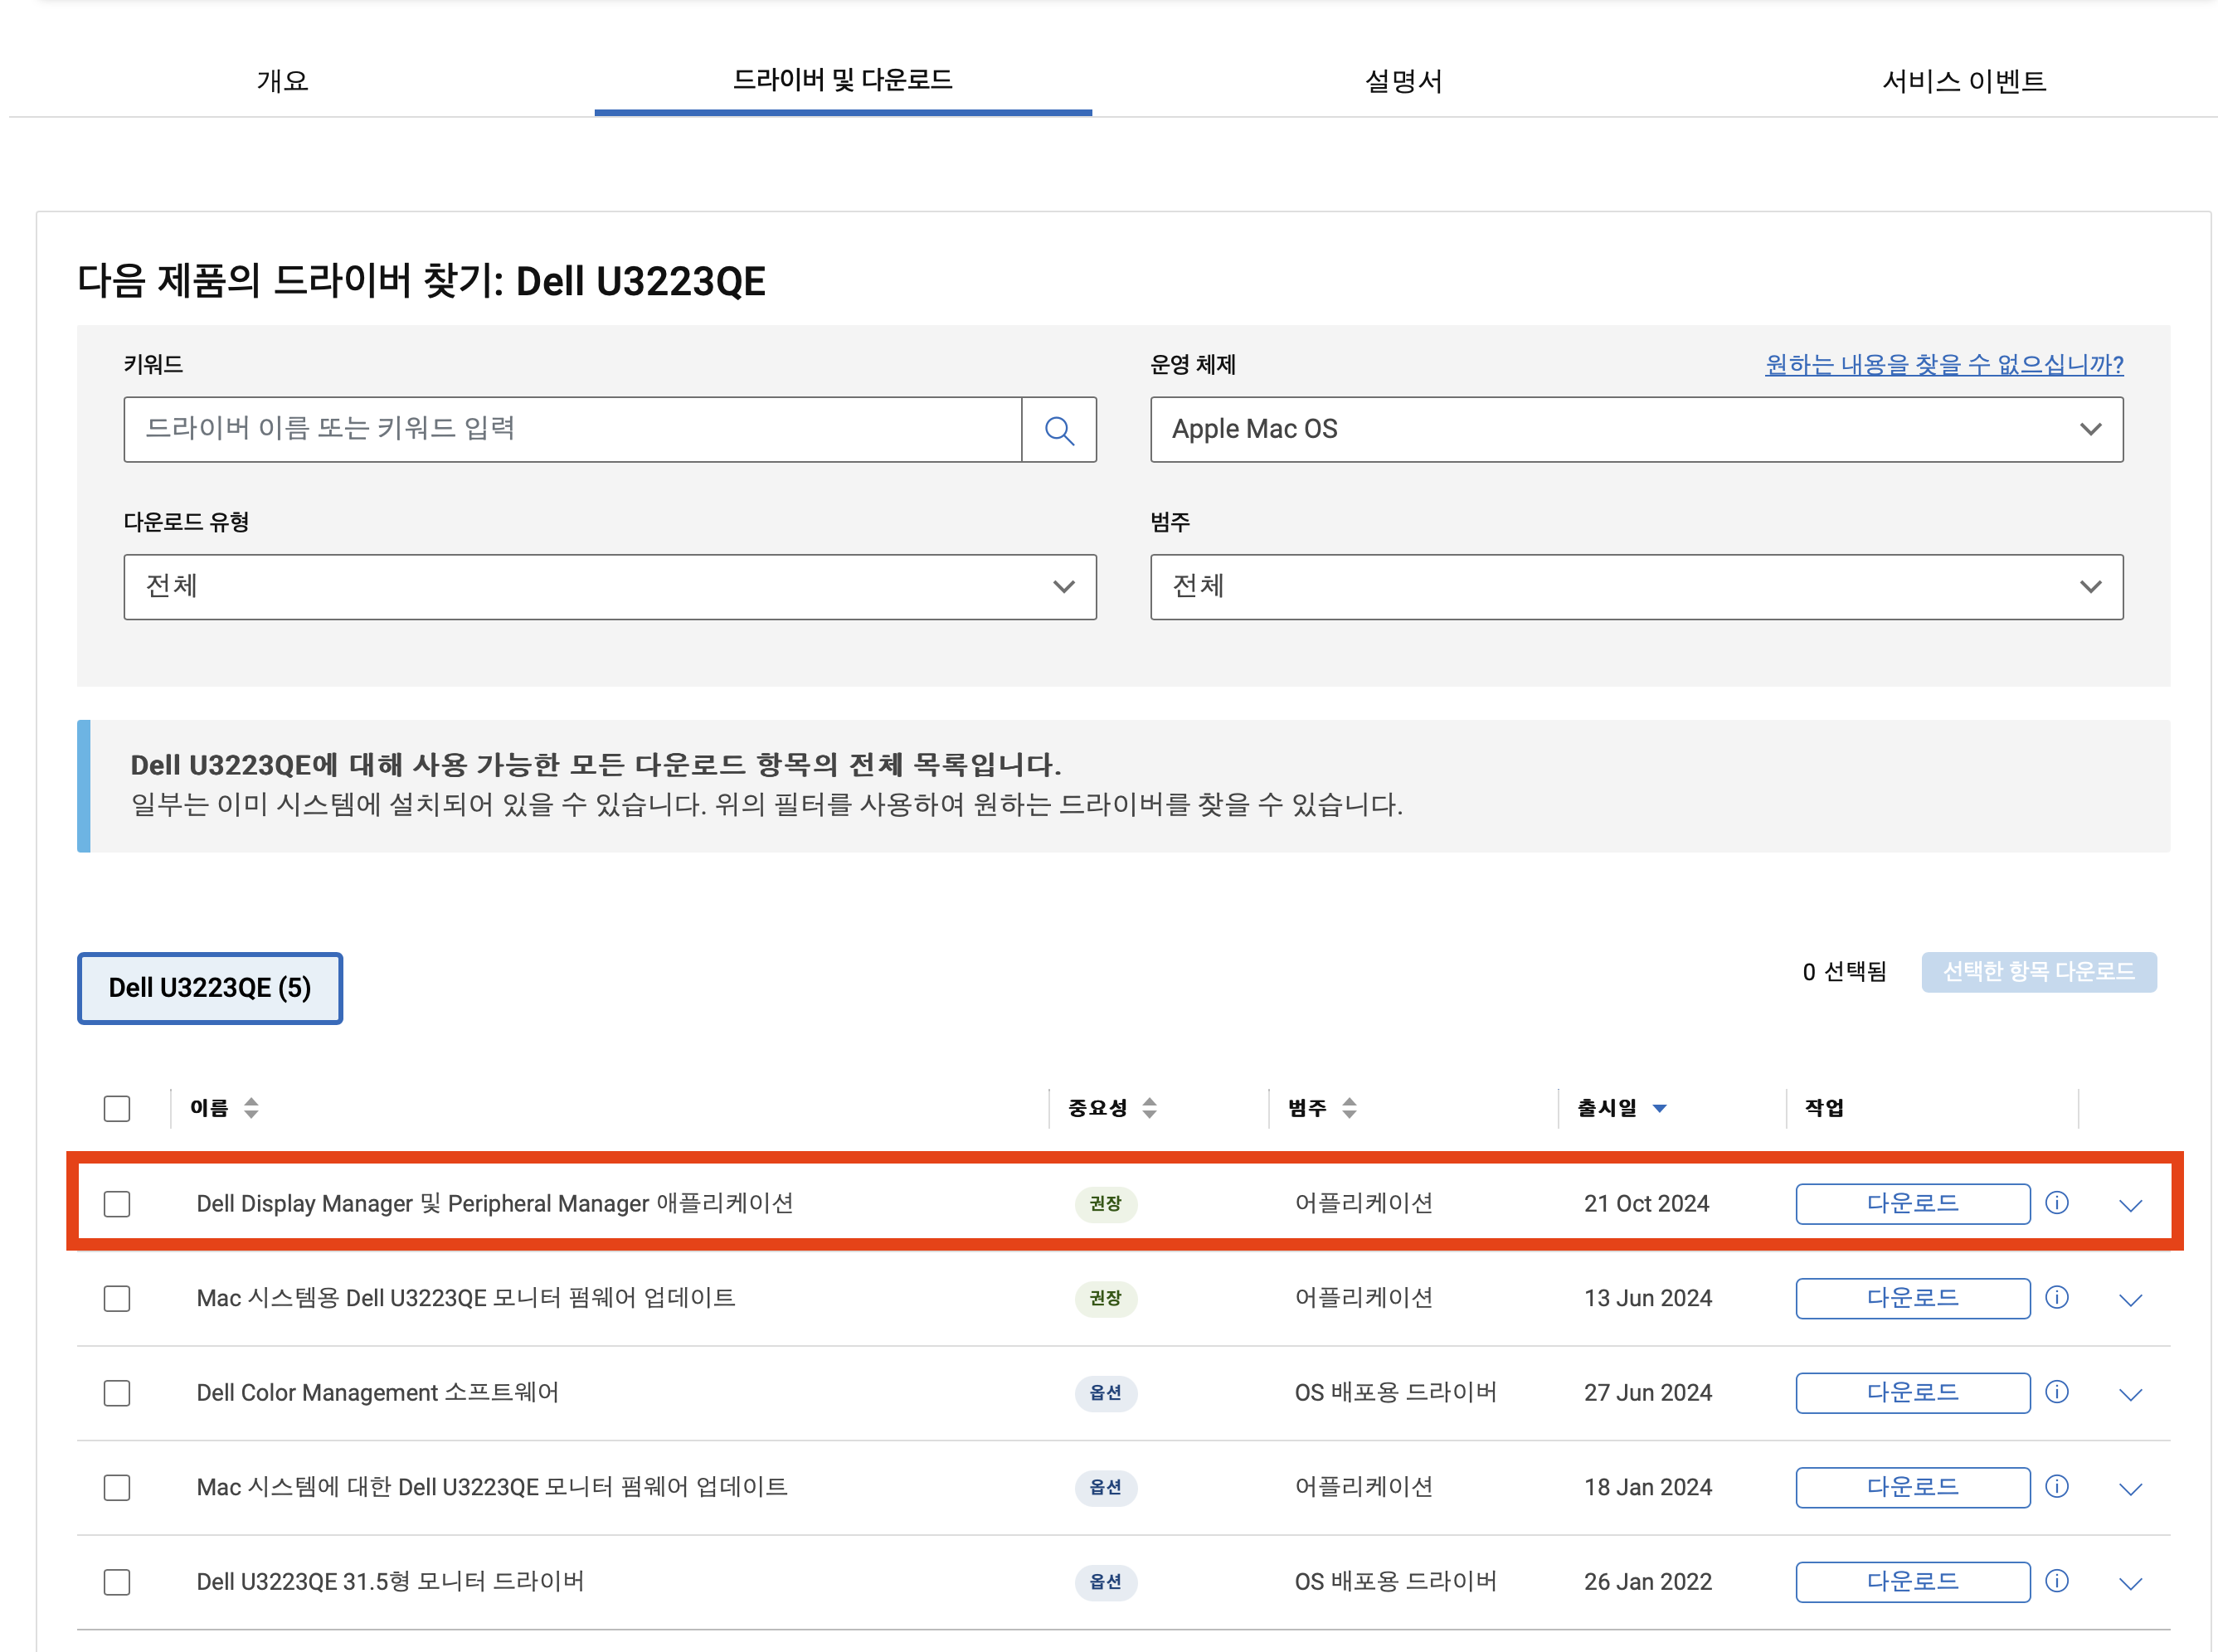Open the 서비스 이벤트 tab
2218x1652 pixels.
(x=1963, y=81)
